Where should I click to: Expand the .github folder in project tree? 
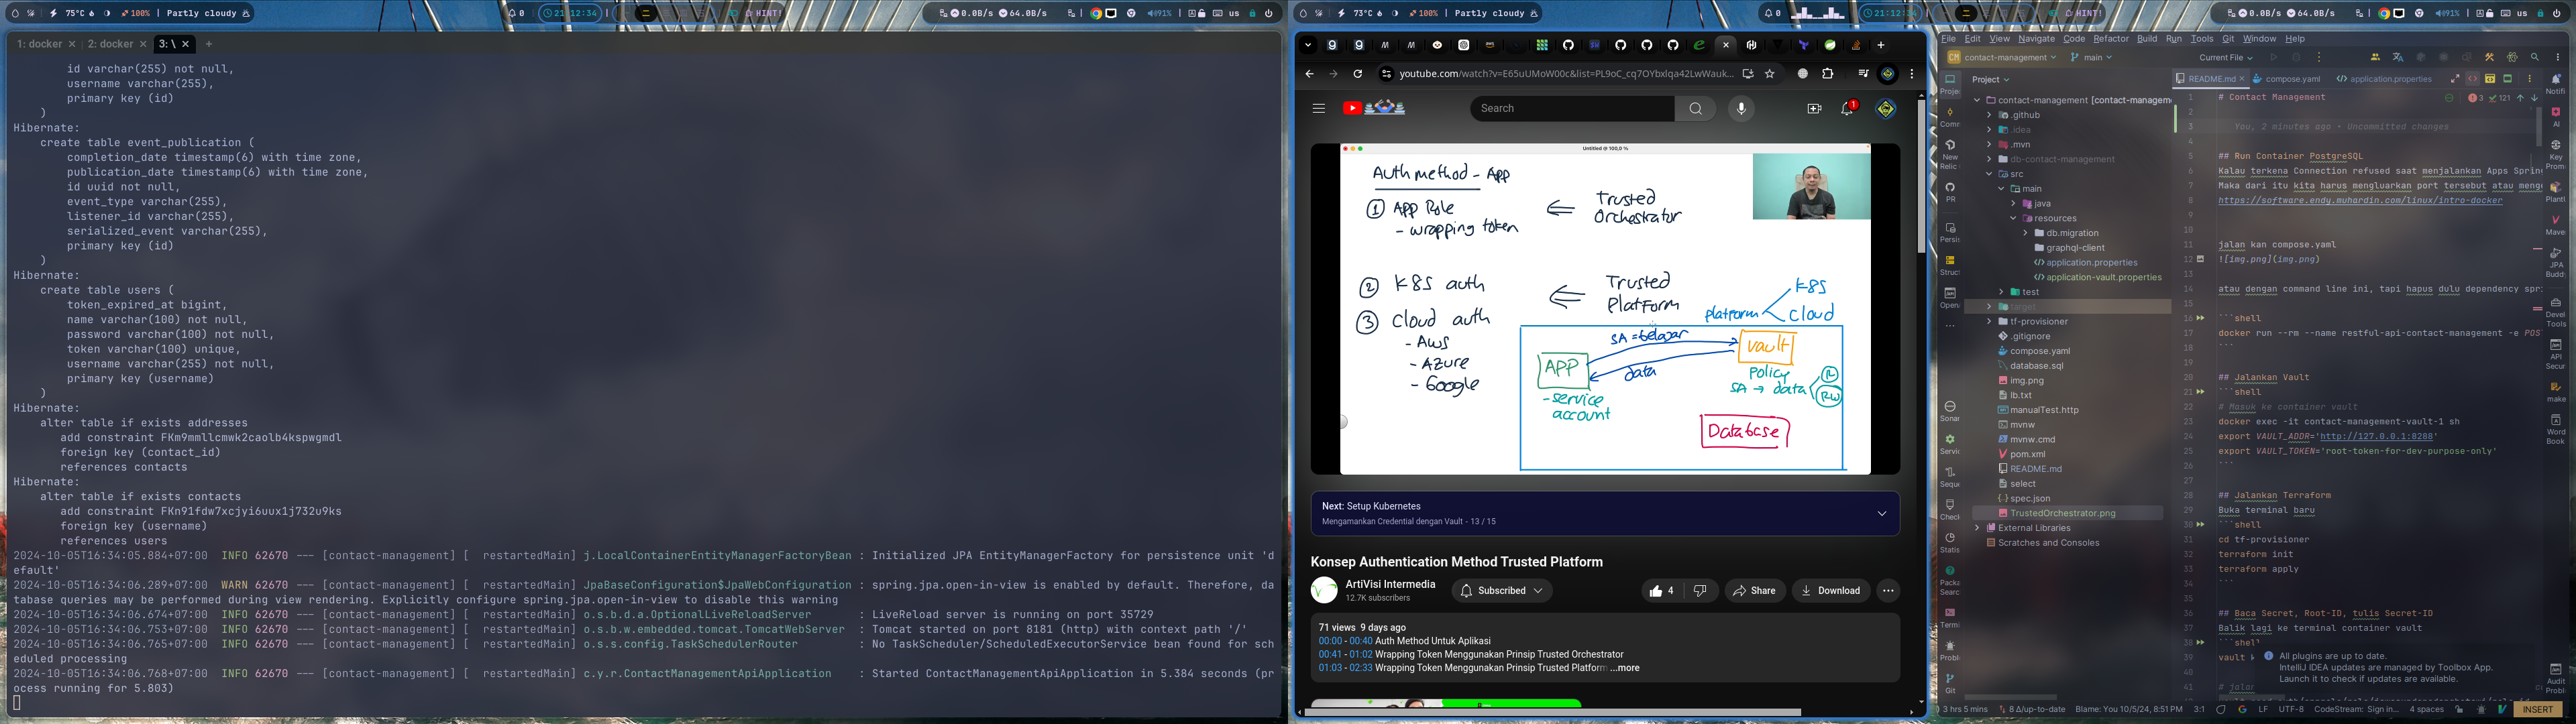[x=1989, y=115]
